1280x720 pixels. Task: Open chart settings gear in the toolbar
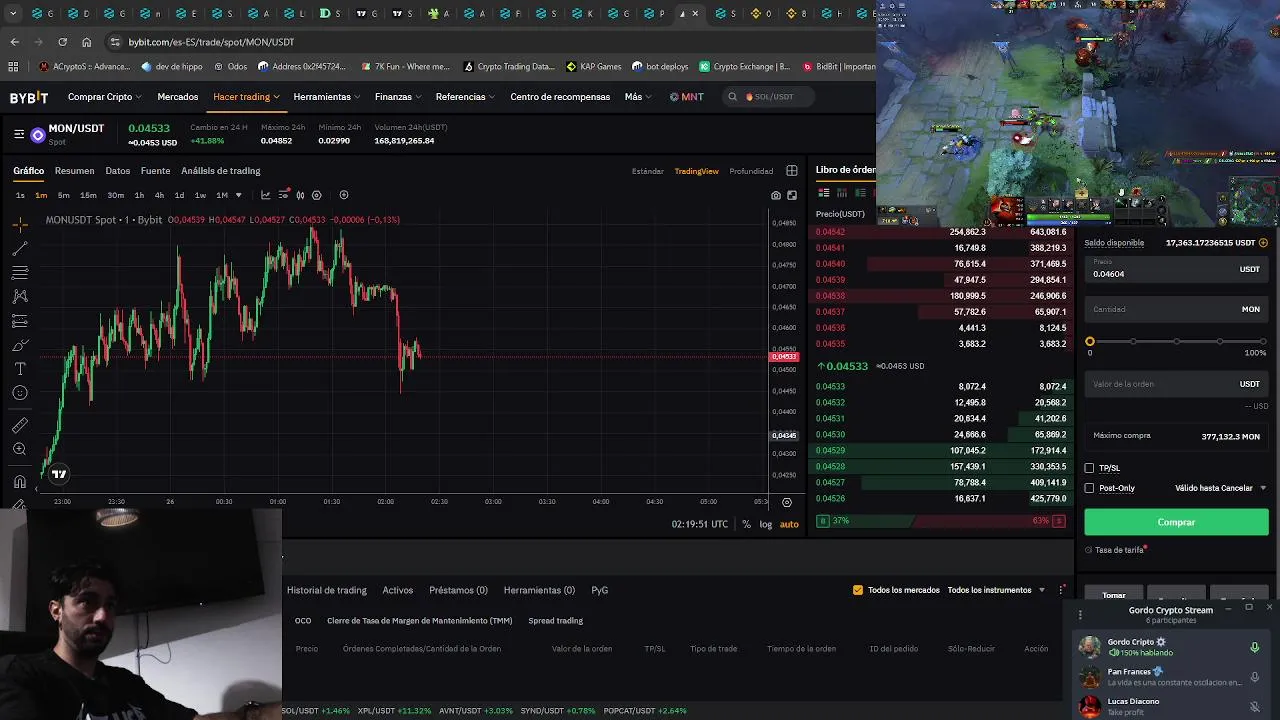(317, 195)
